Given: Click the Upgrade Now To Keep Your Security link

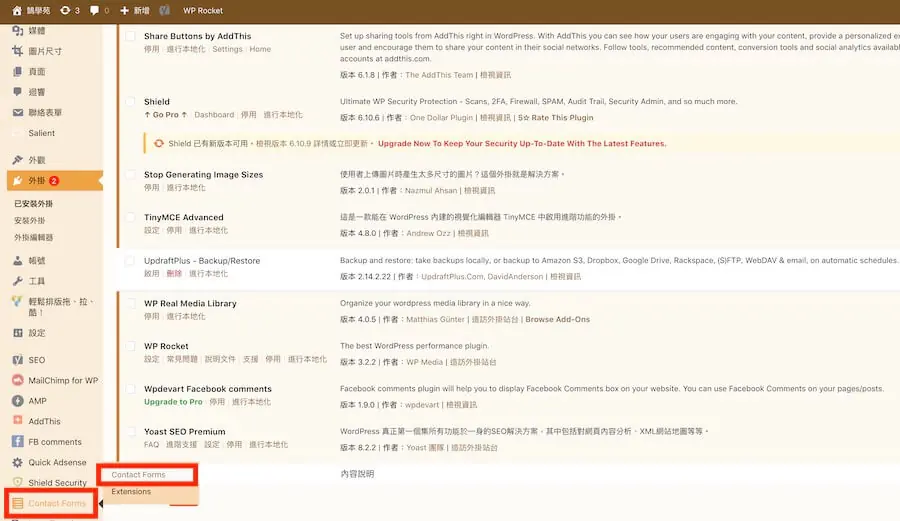Looking at the screenshot, I should coord(522,143).
